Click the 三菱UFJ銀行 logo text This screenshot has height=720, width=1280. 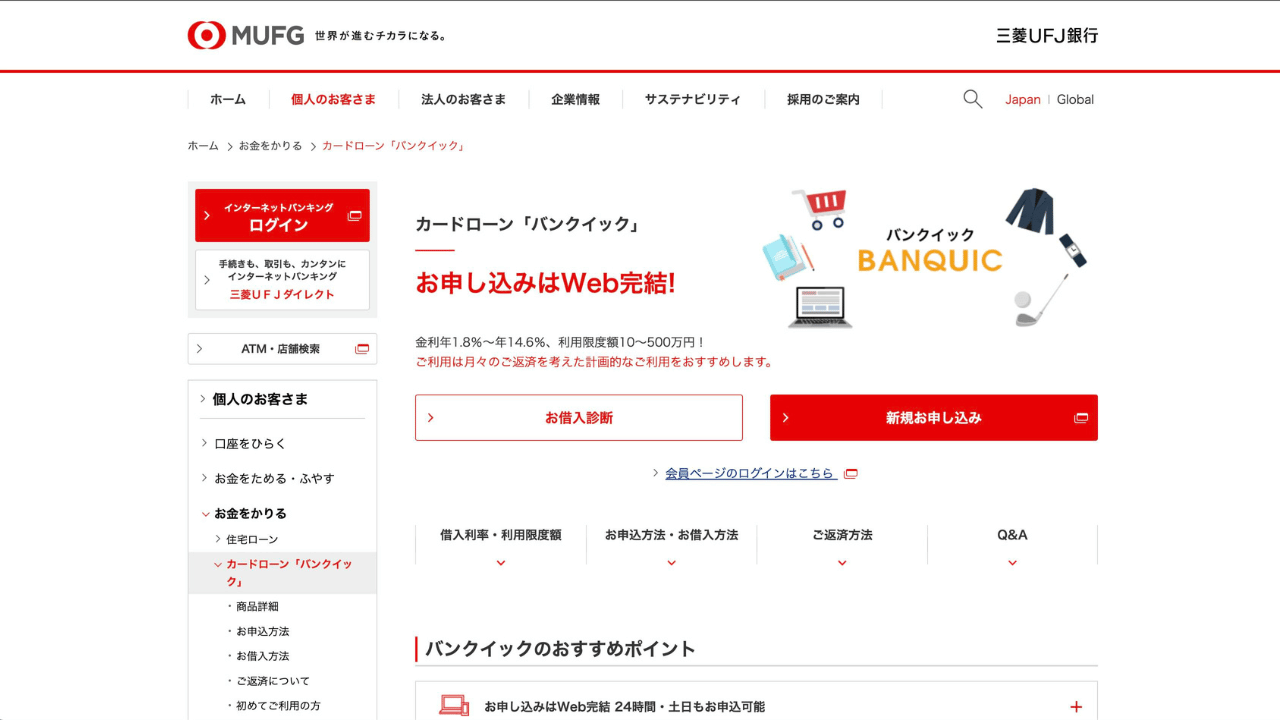pos(1047,35)
